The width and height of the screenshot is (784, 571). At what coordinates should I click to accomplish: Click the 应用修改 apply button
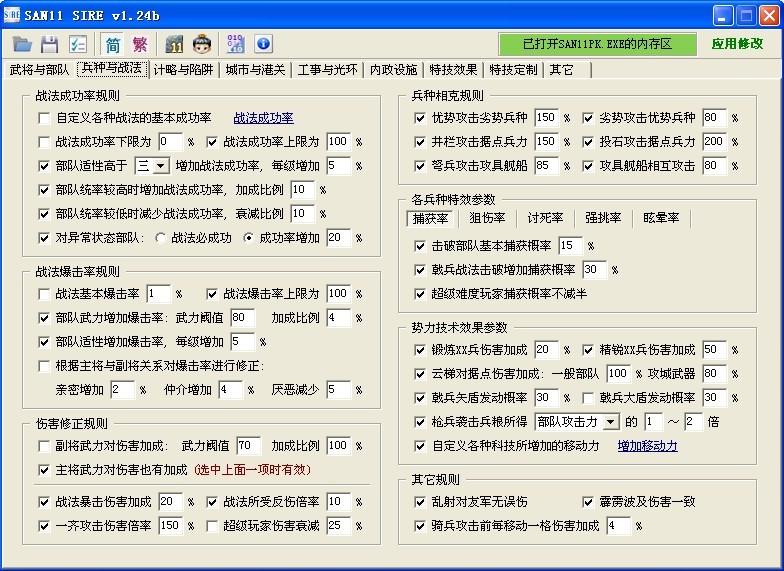(737, 44)
